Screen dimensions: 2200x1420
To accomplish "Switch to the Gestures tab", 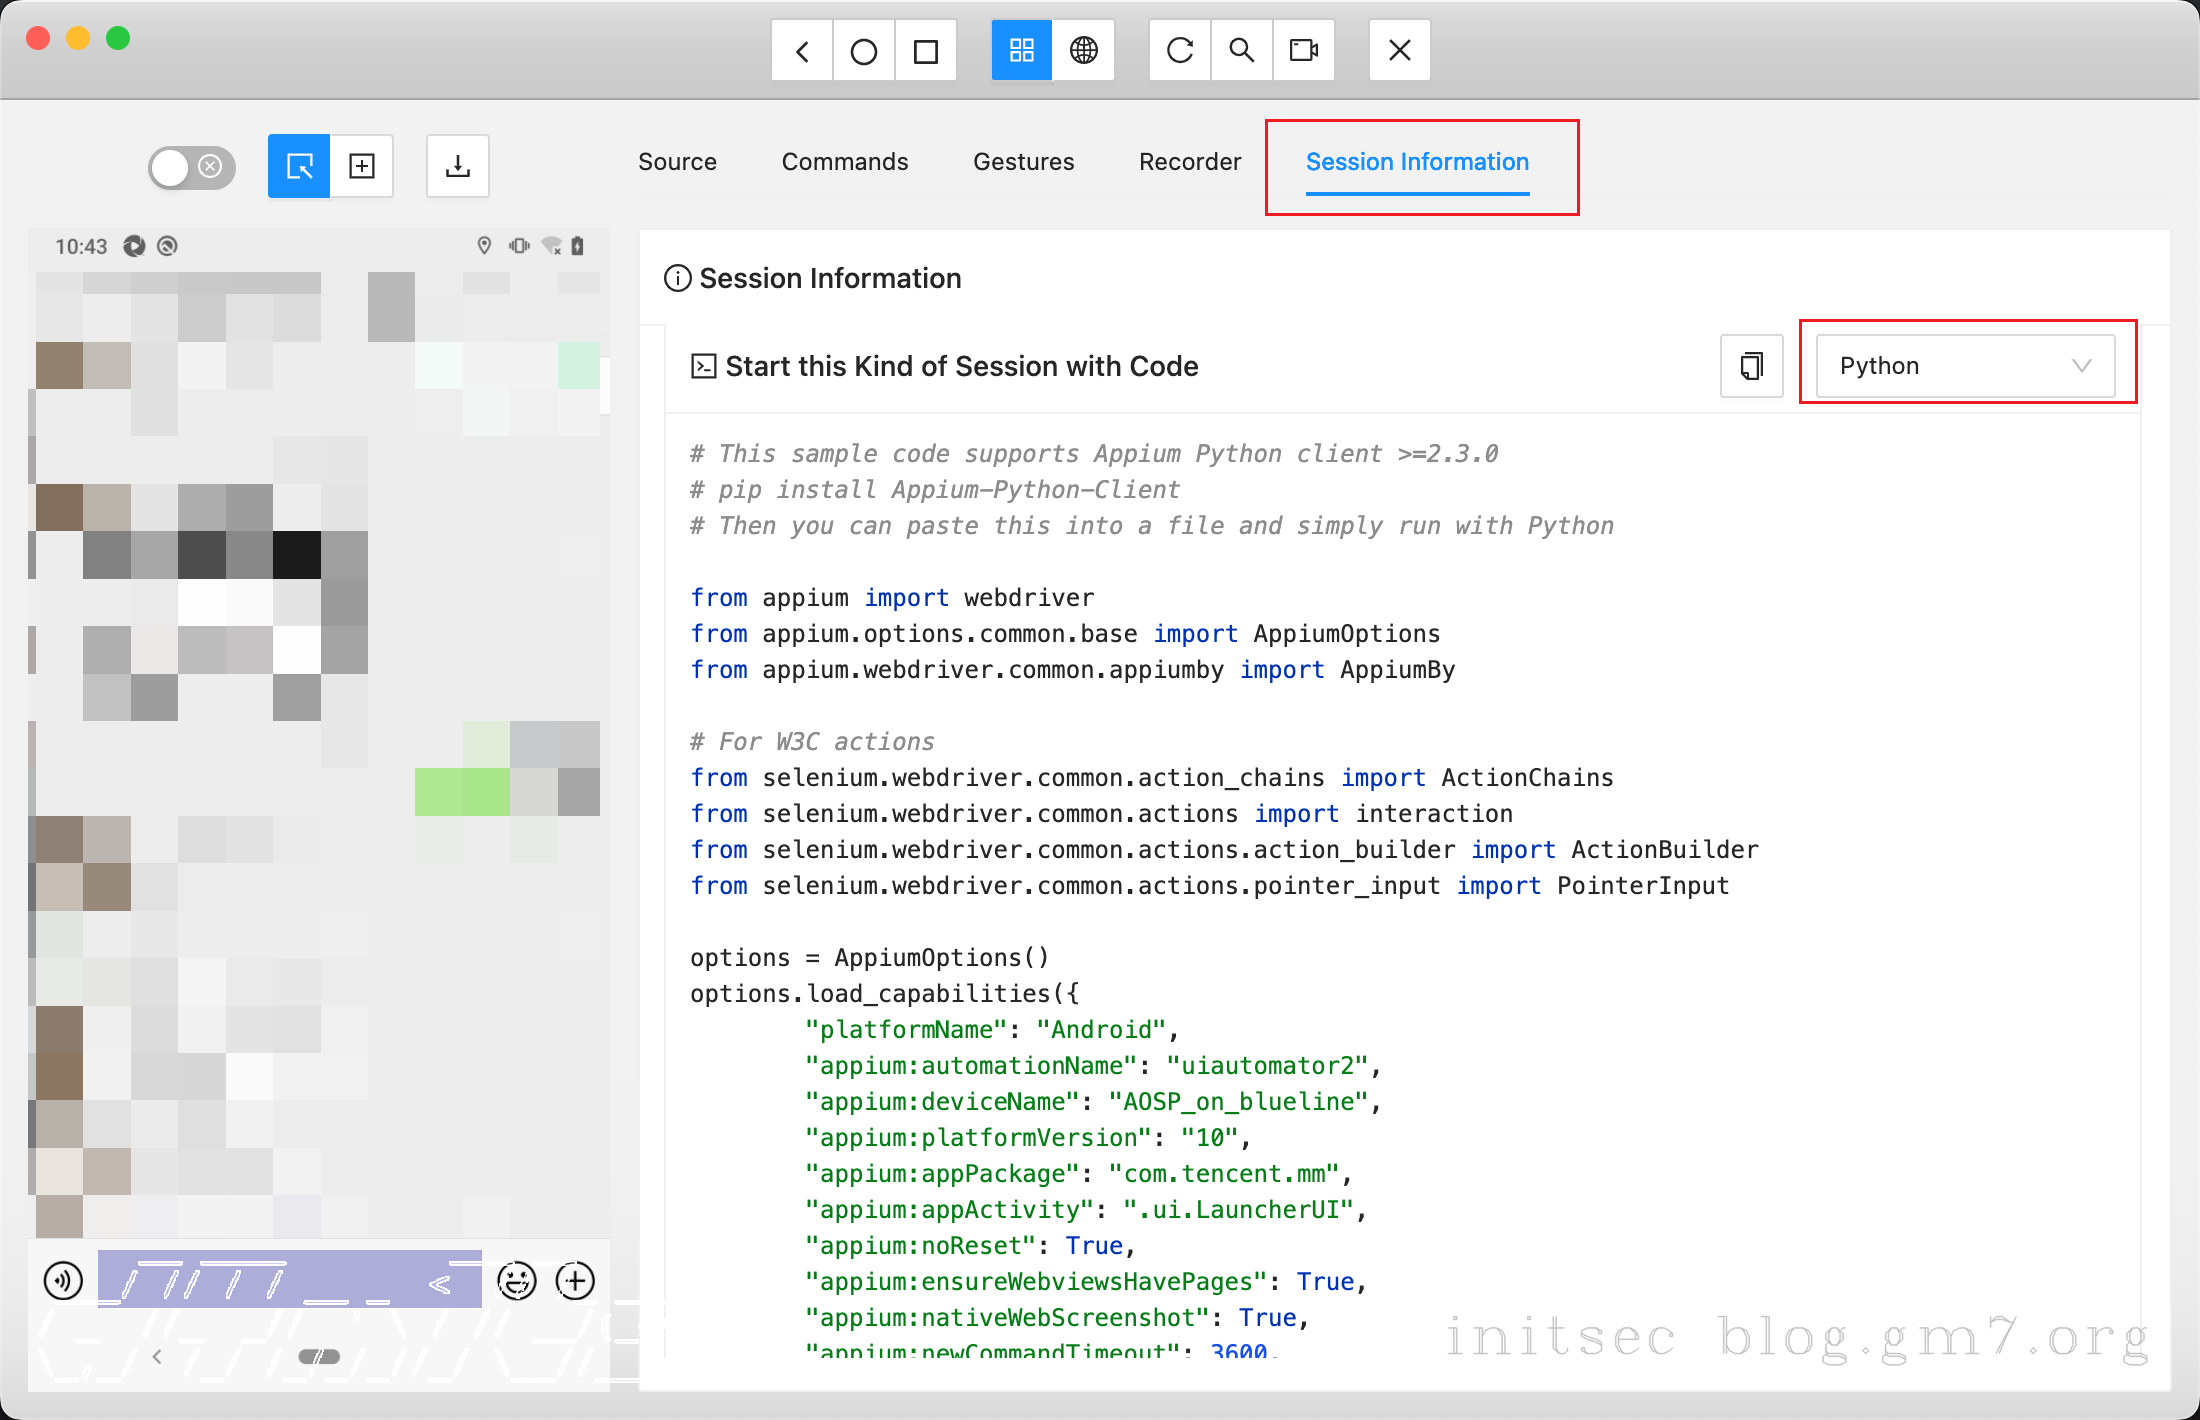I will [x=1023, y=162].
